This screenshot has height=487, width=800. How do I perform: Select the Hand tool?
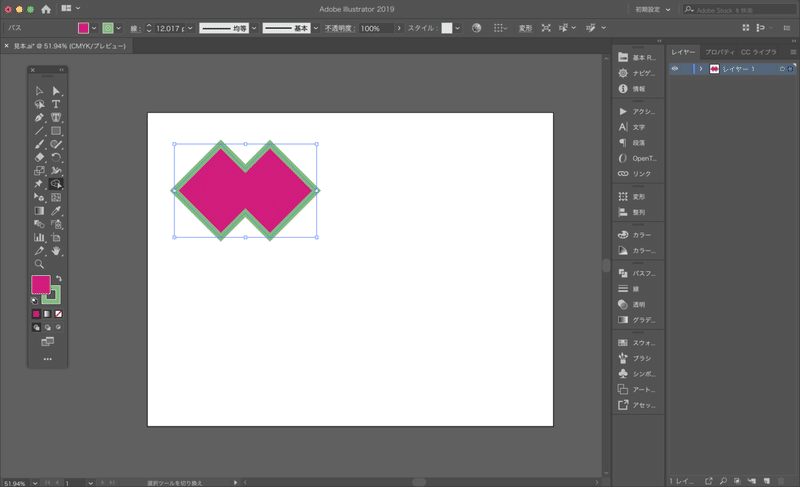click(x=56, y=251)
